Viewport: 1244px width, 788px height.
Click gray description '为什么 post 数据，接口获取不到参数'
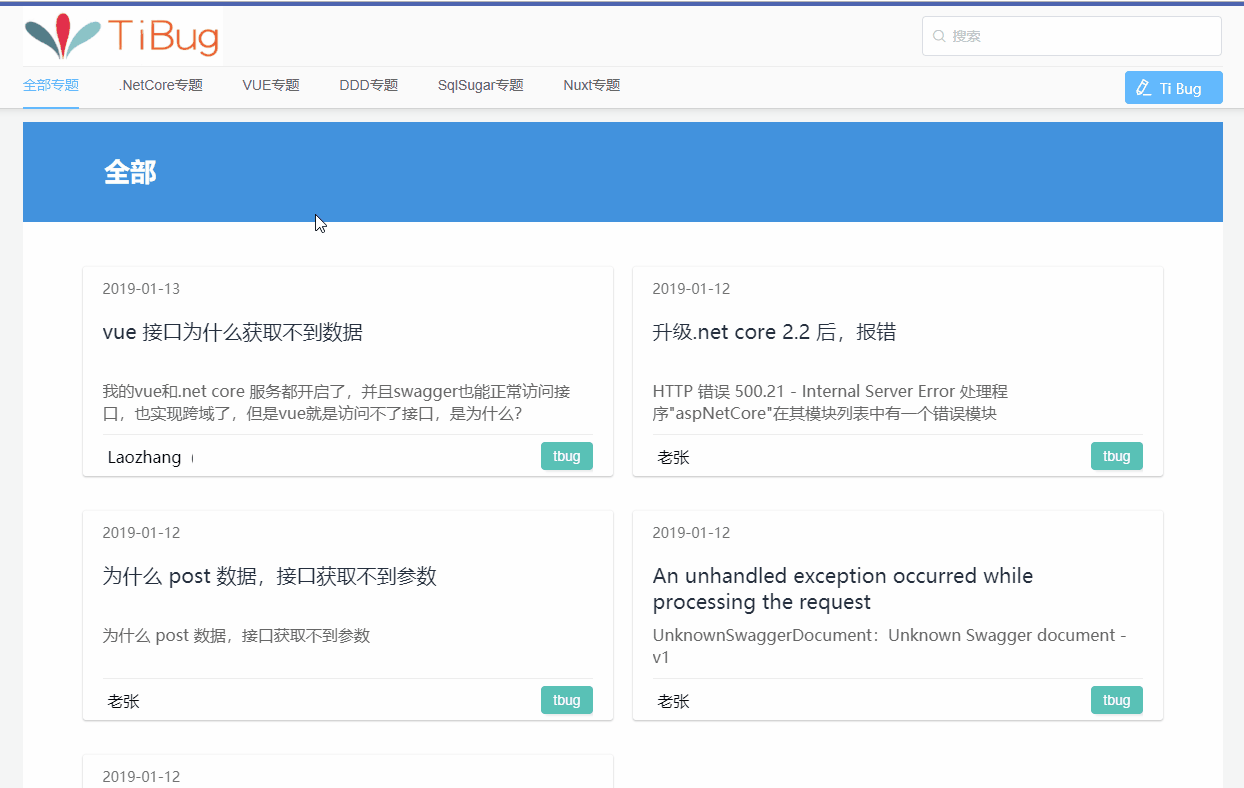(236, 635)
